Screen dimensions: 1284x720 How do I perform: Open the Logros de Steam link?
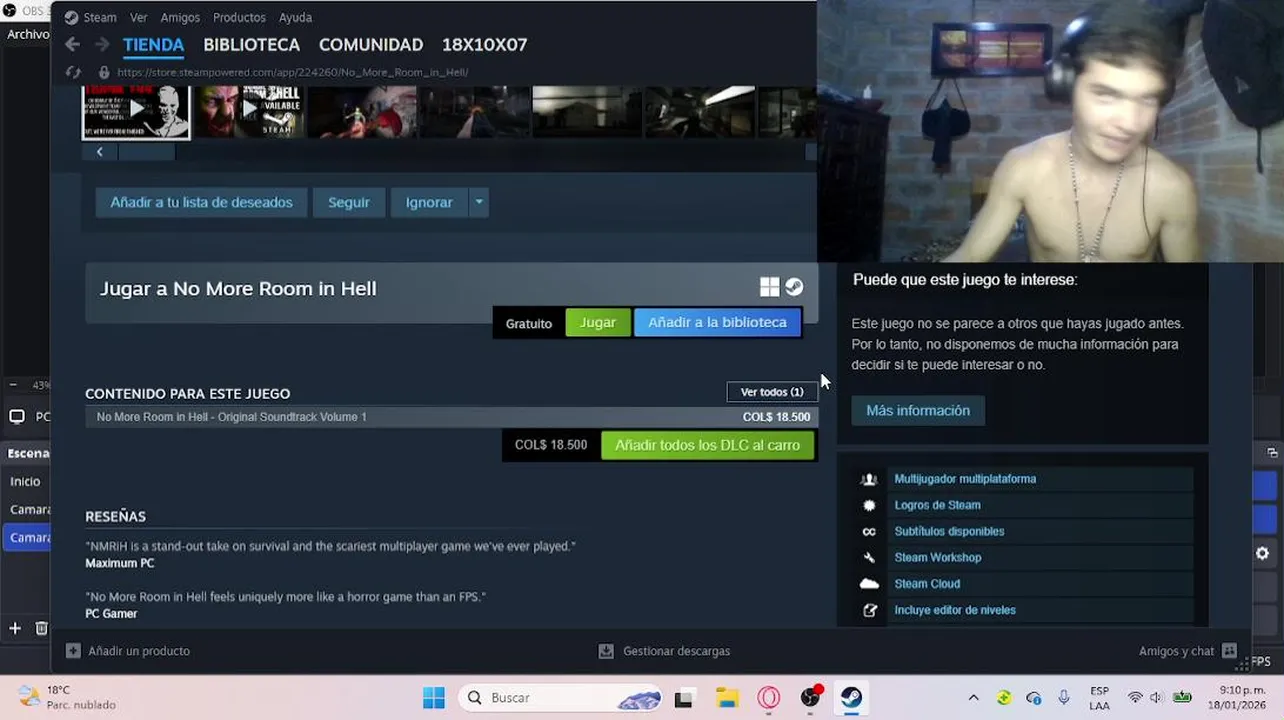pos(937,505)
